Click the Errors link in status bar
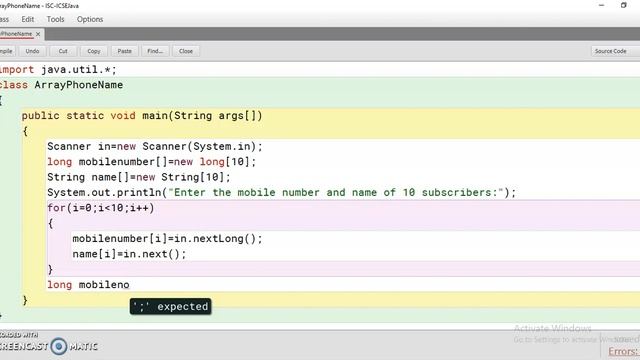Screen dimensions: 640x360 (x=624, y=351)
